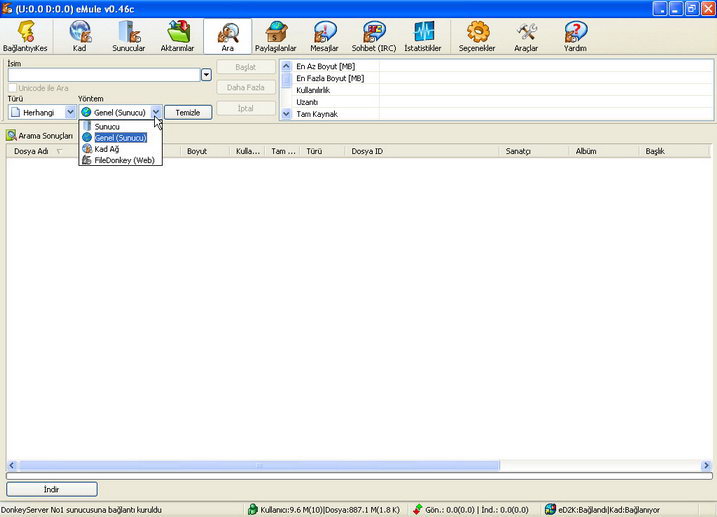Open the İsim search history dropdown arrow
717x517 pixels.
pyautogui.click(x=206, y=75)
